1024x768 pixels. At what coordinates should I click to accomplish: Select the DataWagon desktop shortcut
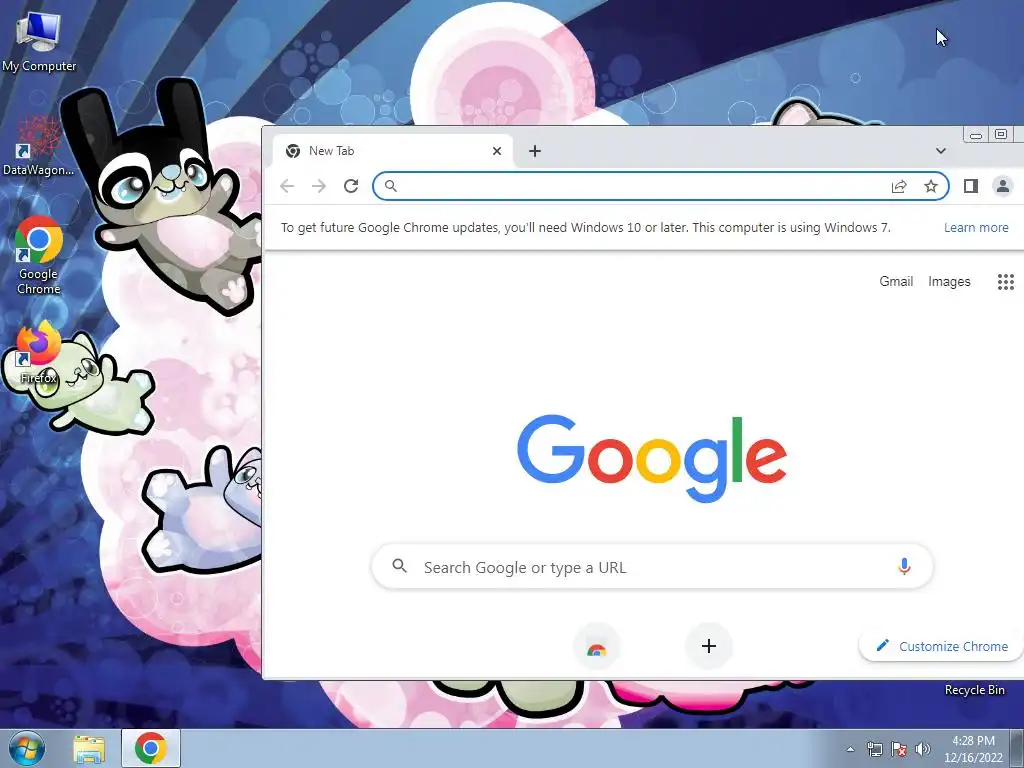pyautogui.click(x=39, y=146)
